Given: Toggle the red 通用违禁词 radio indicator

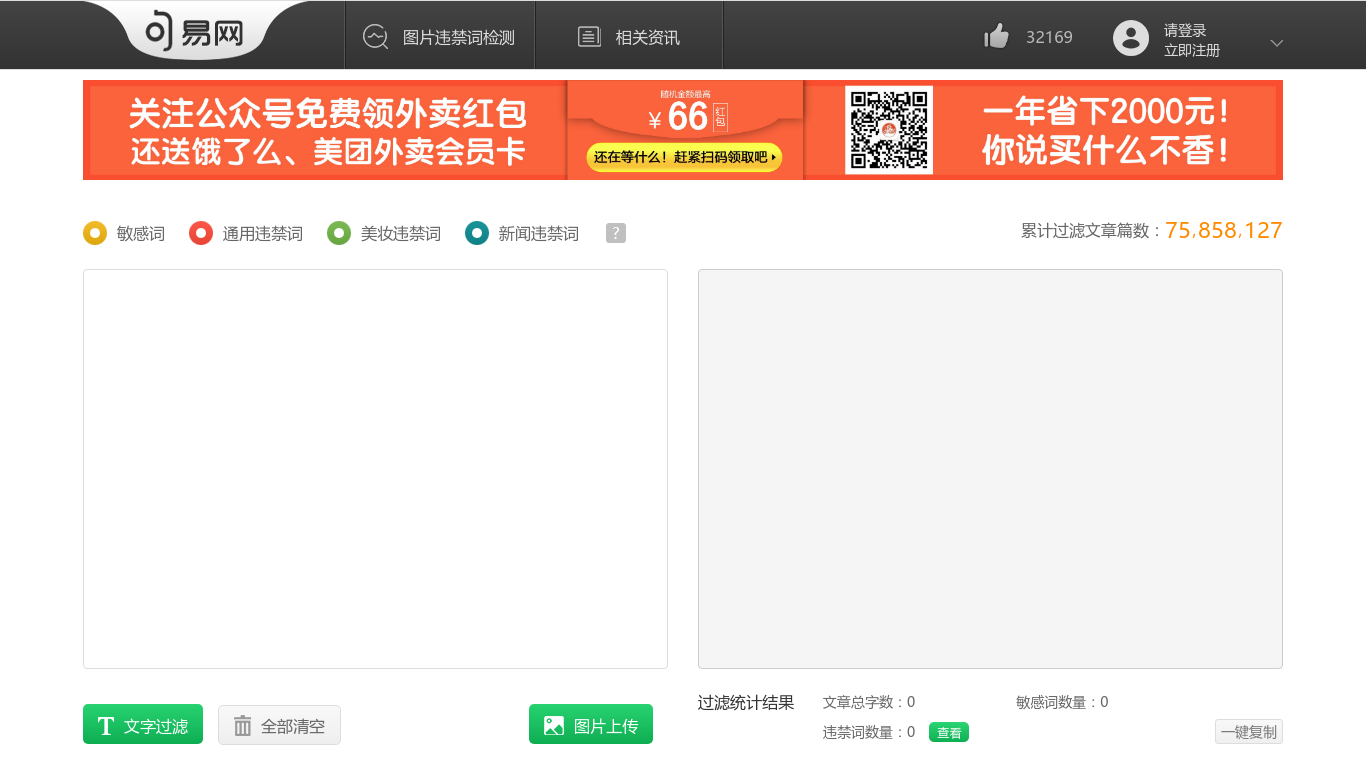Looking at the screenshot, I should coord(201,233).
